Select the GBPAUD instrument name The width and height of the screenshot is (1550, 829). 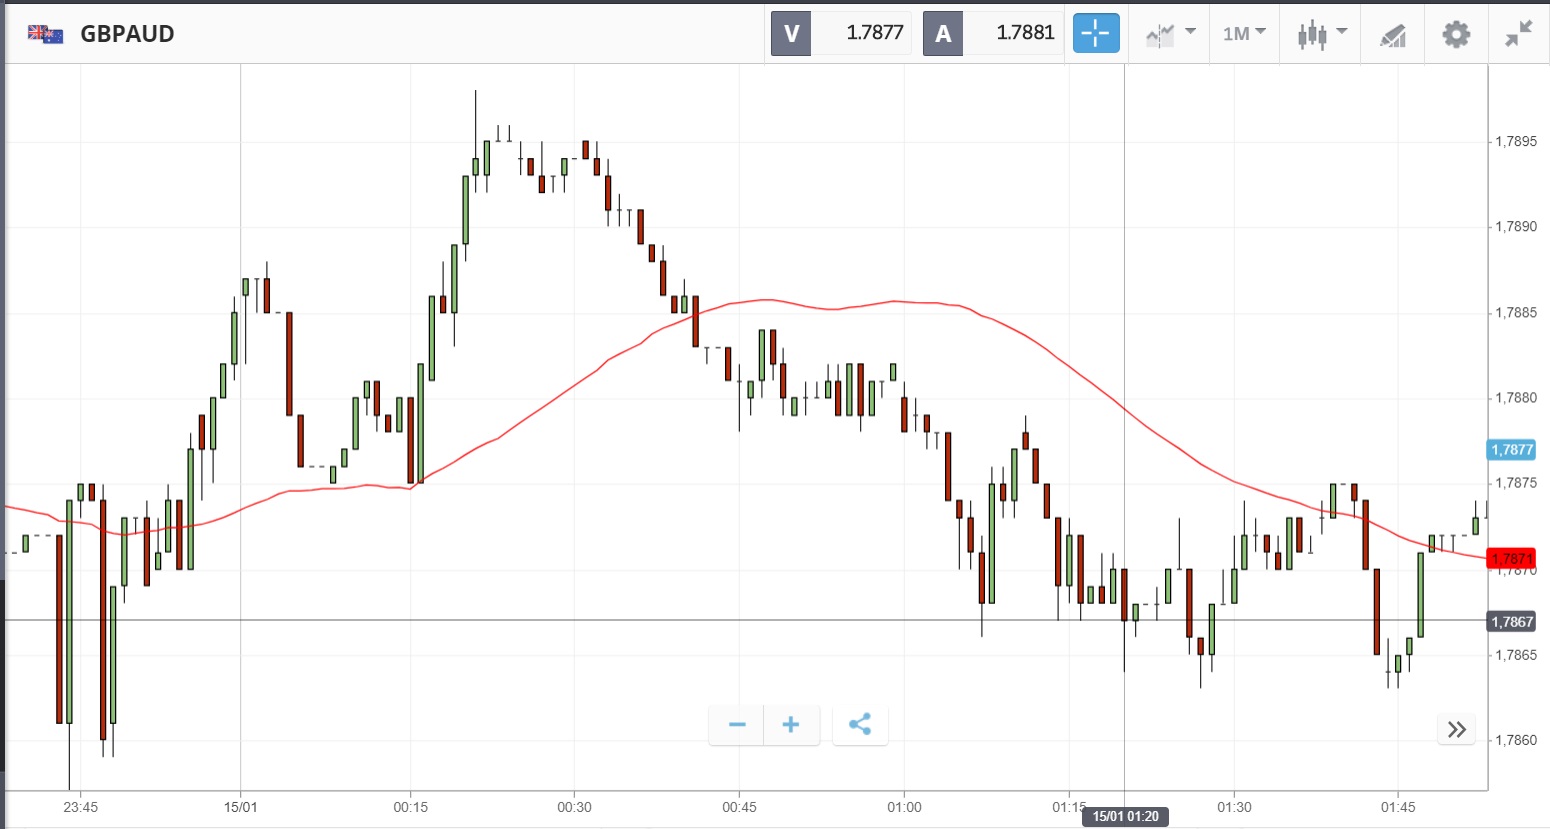point(127,34)
